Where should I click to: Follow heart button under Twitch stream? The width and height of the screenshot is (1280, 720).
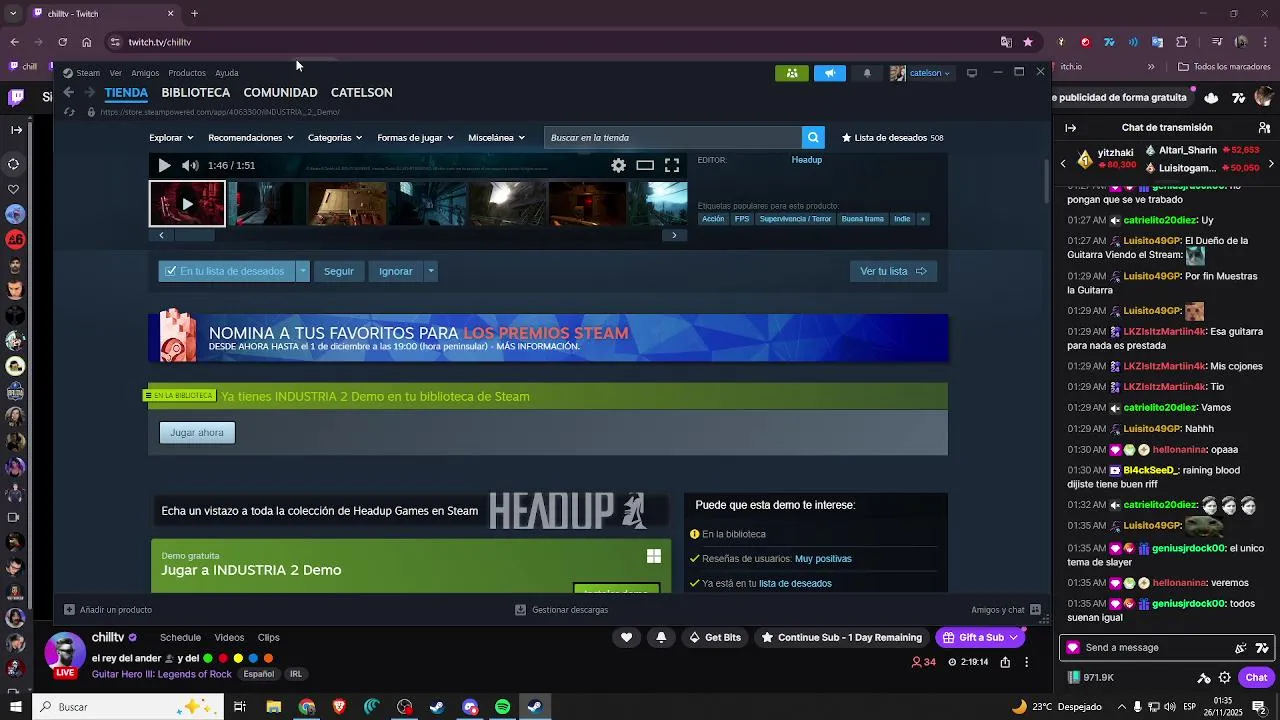click(x=627, y=637)
